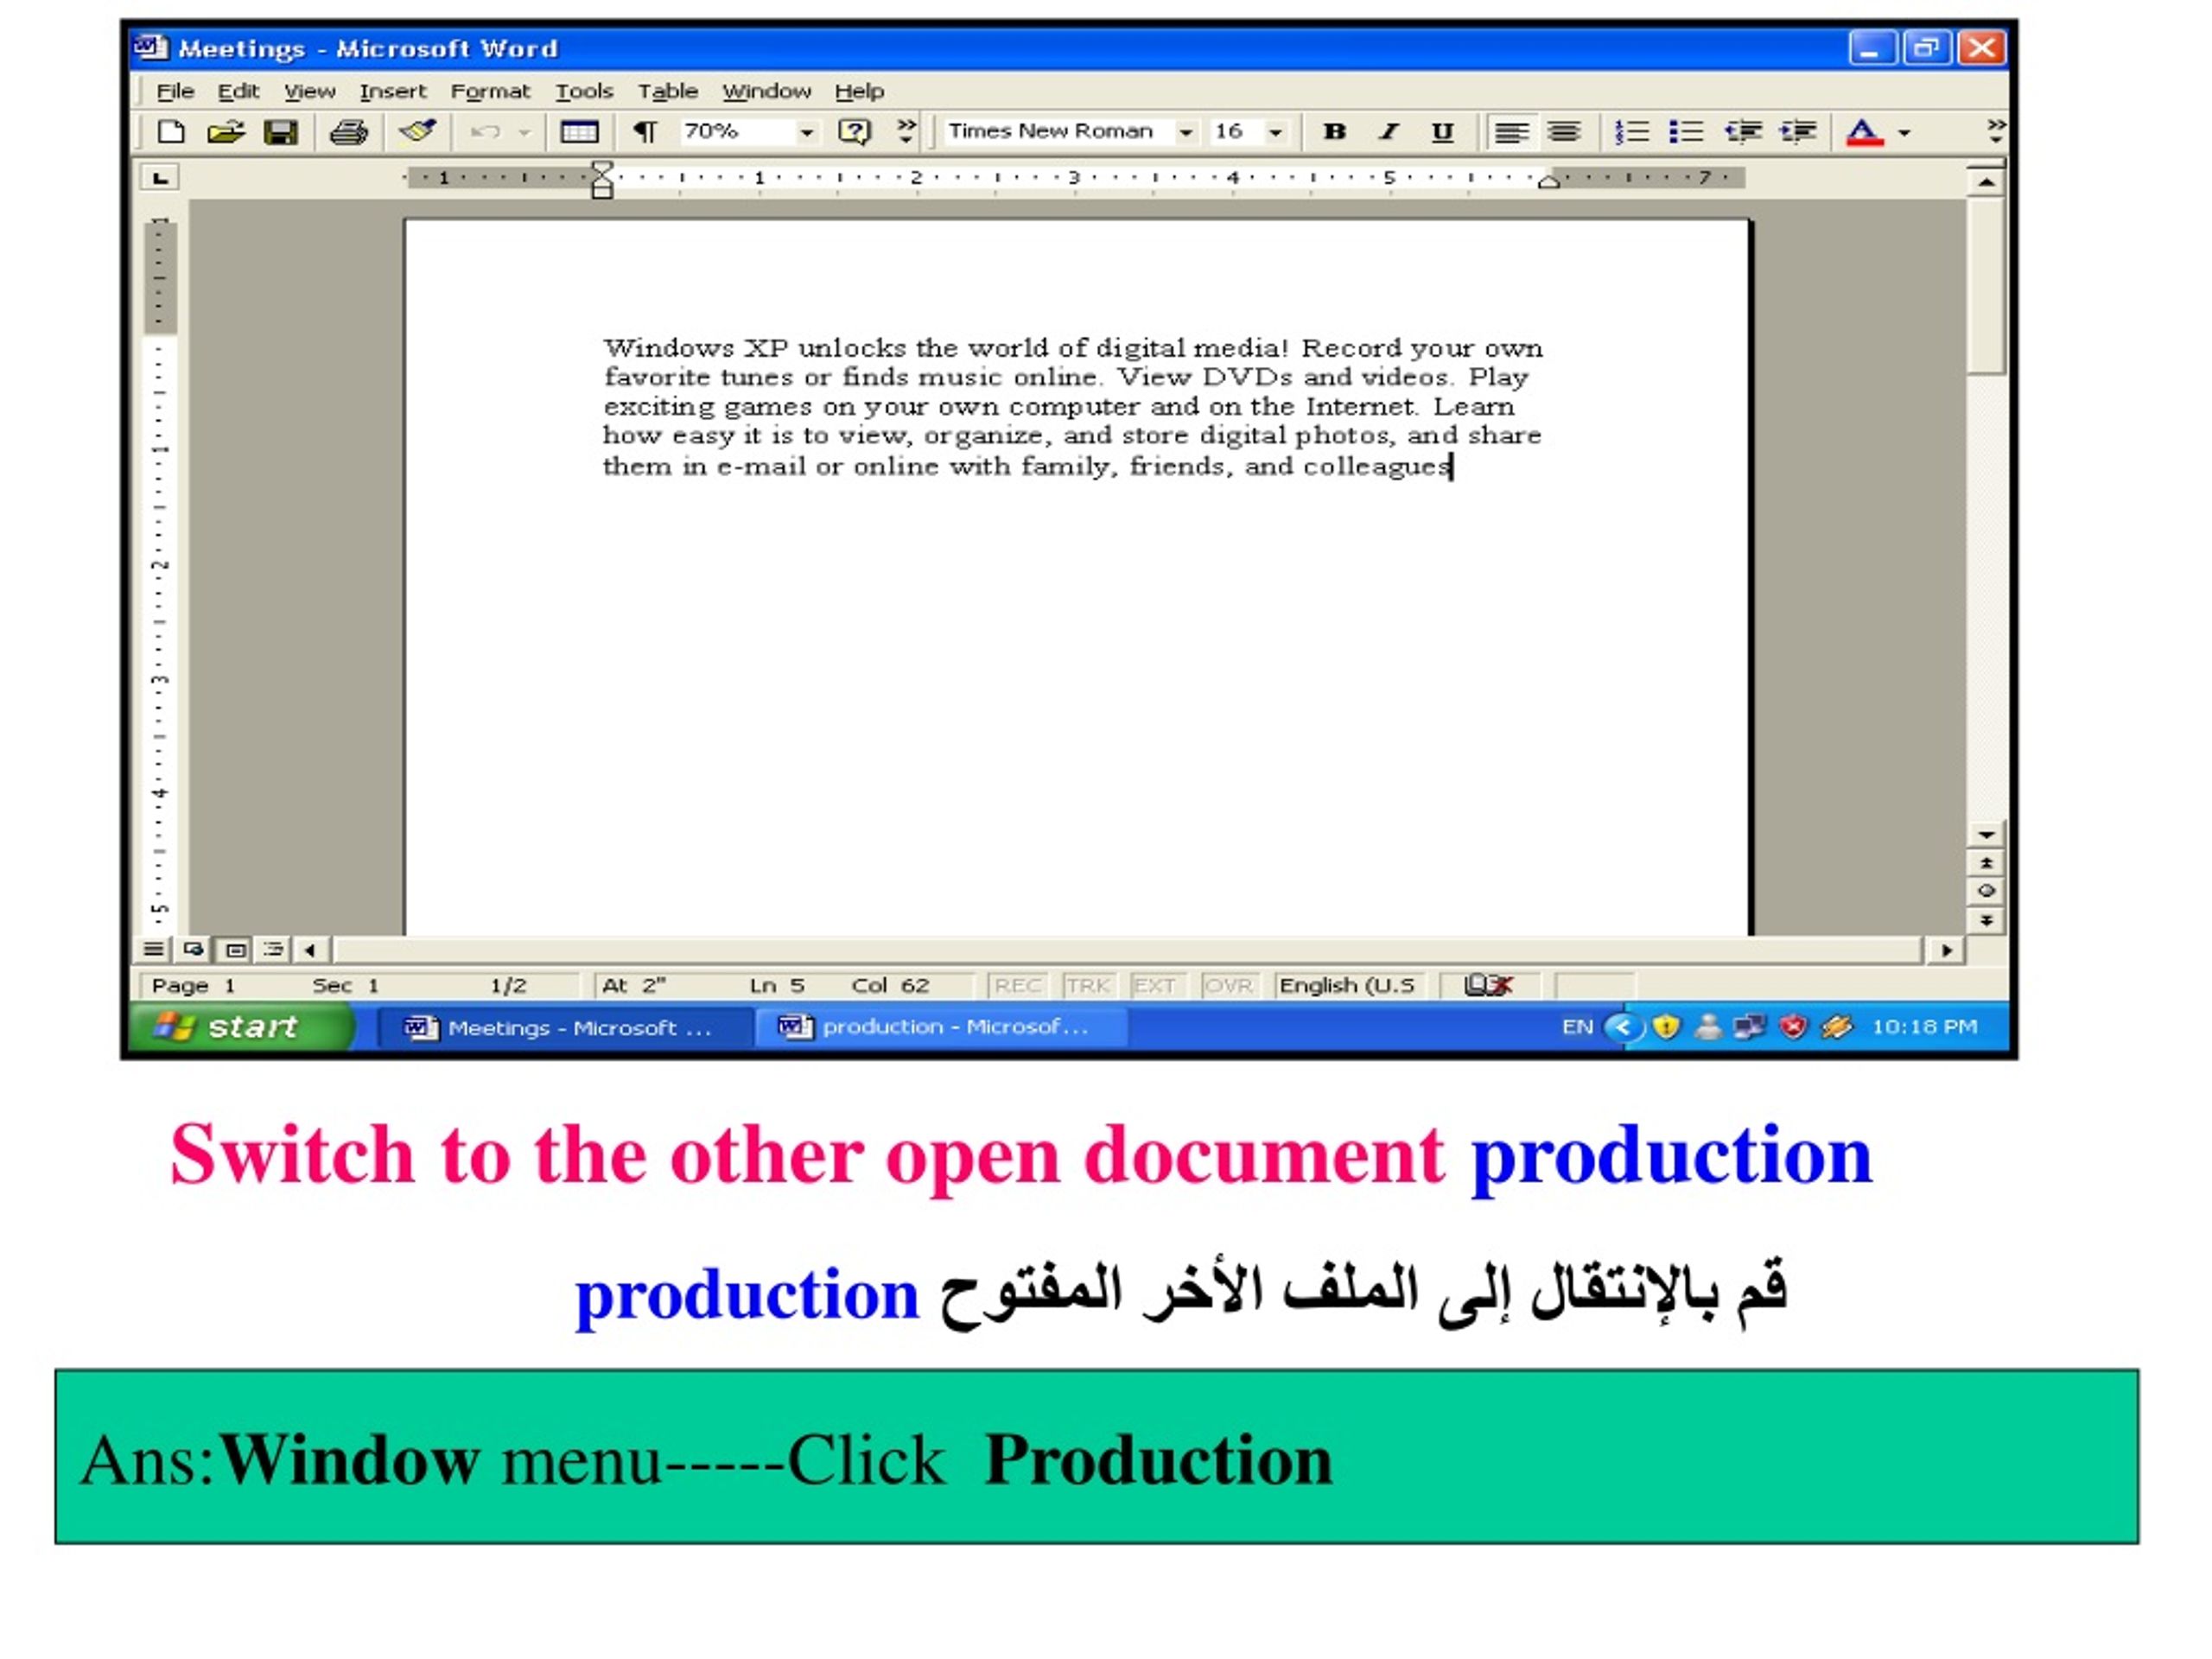Screen dimensions: 2212x1659
Task: Open the font size 16 dropdown
Action: pos(1276,133)
